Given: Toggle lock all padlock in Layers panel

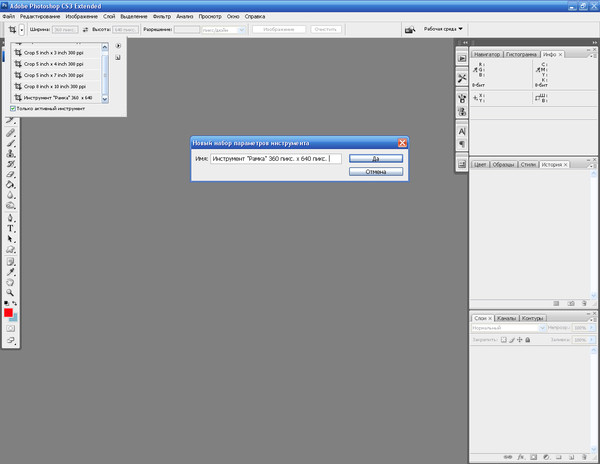Looking at the screenshot, I should 528,340.
